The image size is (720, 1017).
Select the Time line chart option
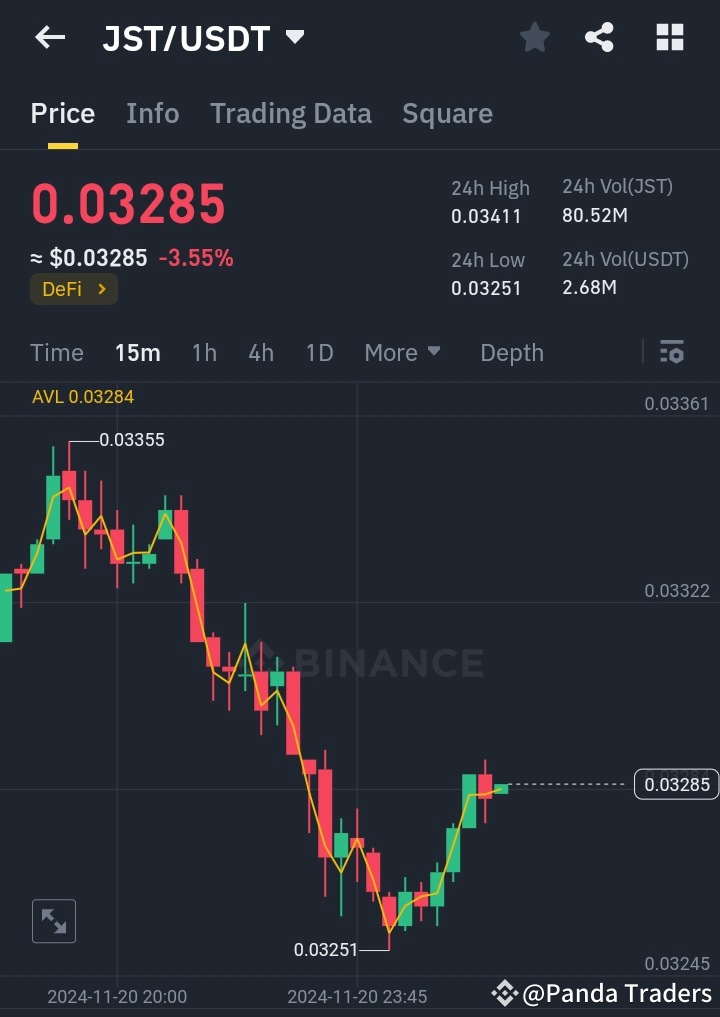click(x=56, y=352)
